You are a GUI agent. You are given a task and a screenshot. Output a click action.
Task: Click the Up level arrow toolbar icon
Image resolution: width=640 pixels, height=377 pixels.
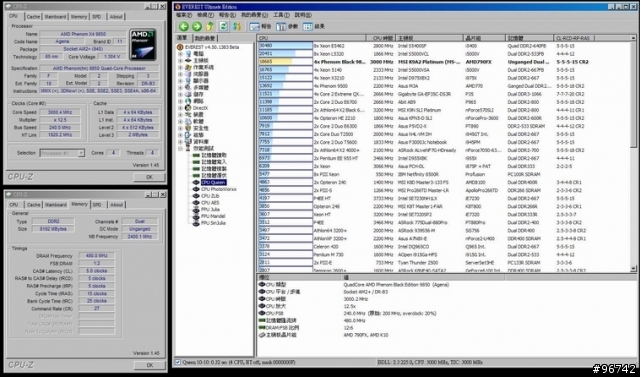click(210, 27)
